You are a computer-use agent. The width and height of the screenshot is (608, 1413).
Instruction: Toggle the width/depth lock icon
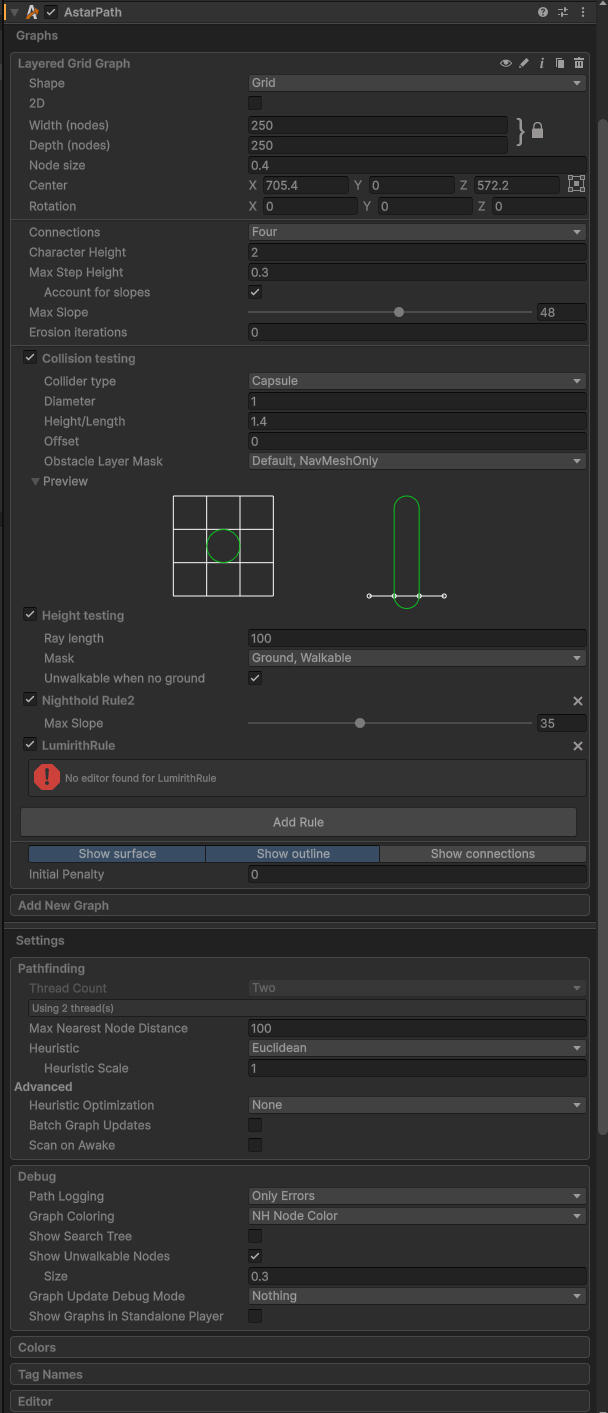click(x=537, y=131)
